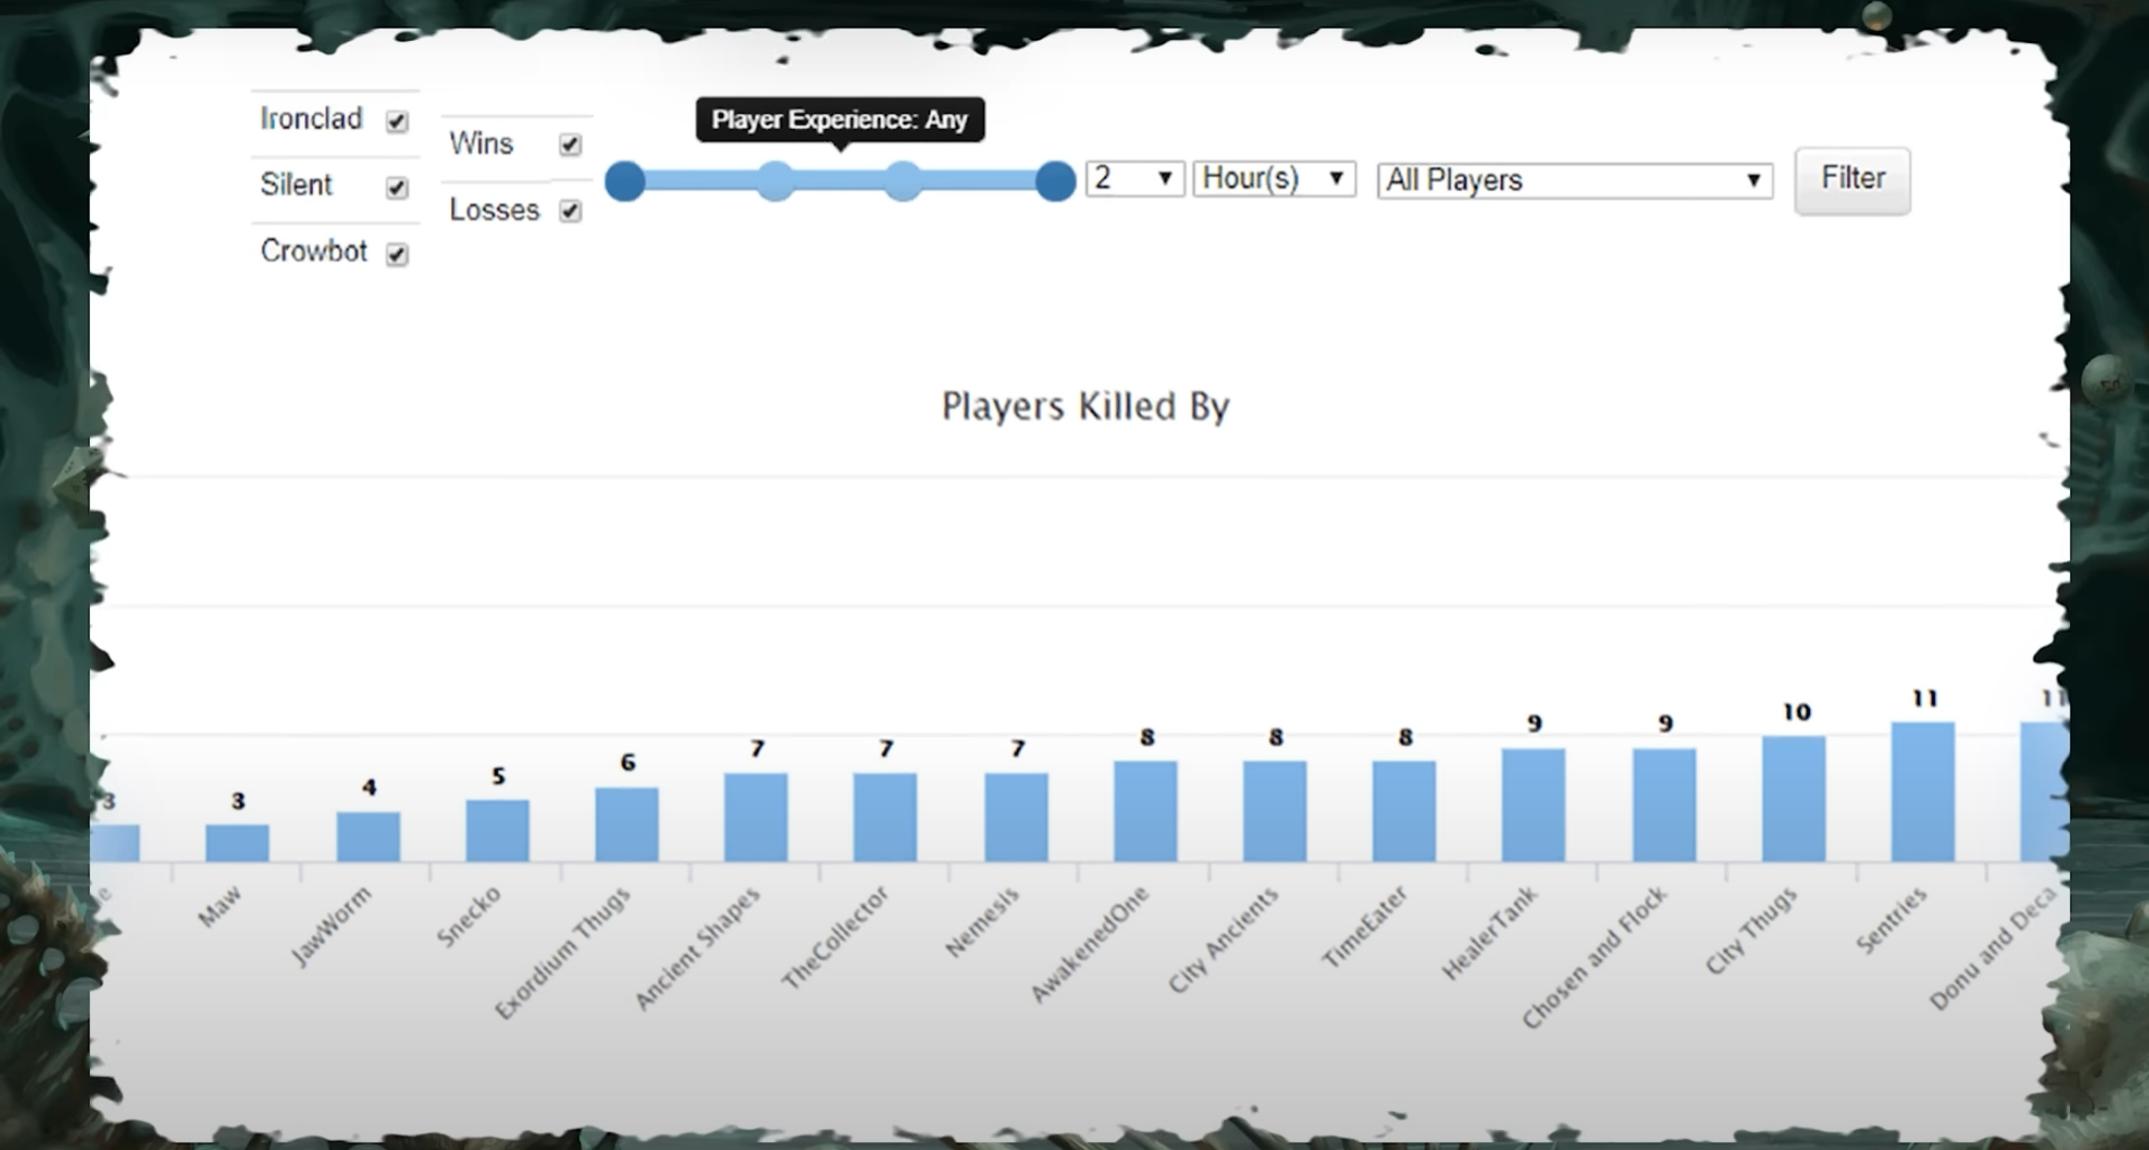Click the Filter button
Screen dimensions: 2149x1150
(1852, 180)
